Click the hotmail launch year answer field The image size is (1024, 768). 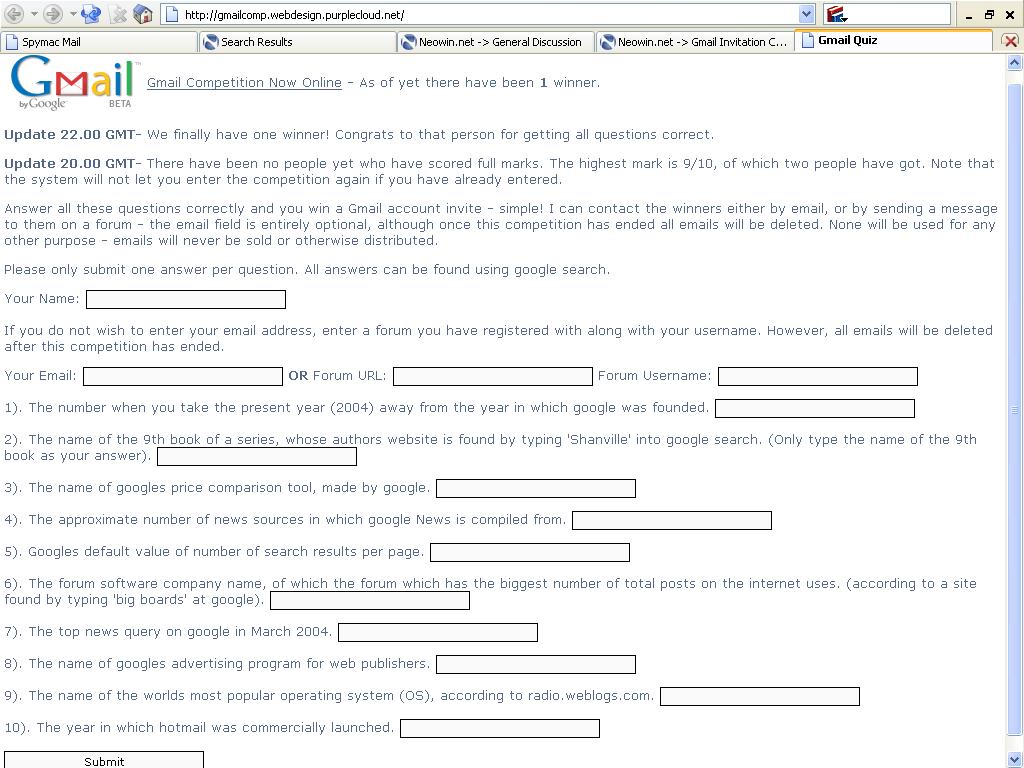[x=500, y=728]
